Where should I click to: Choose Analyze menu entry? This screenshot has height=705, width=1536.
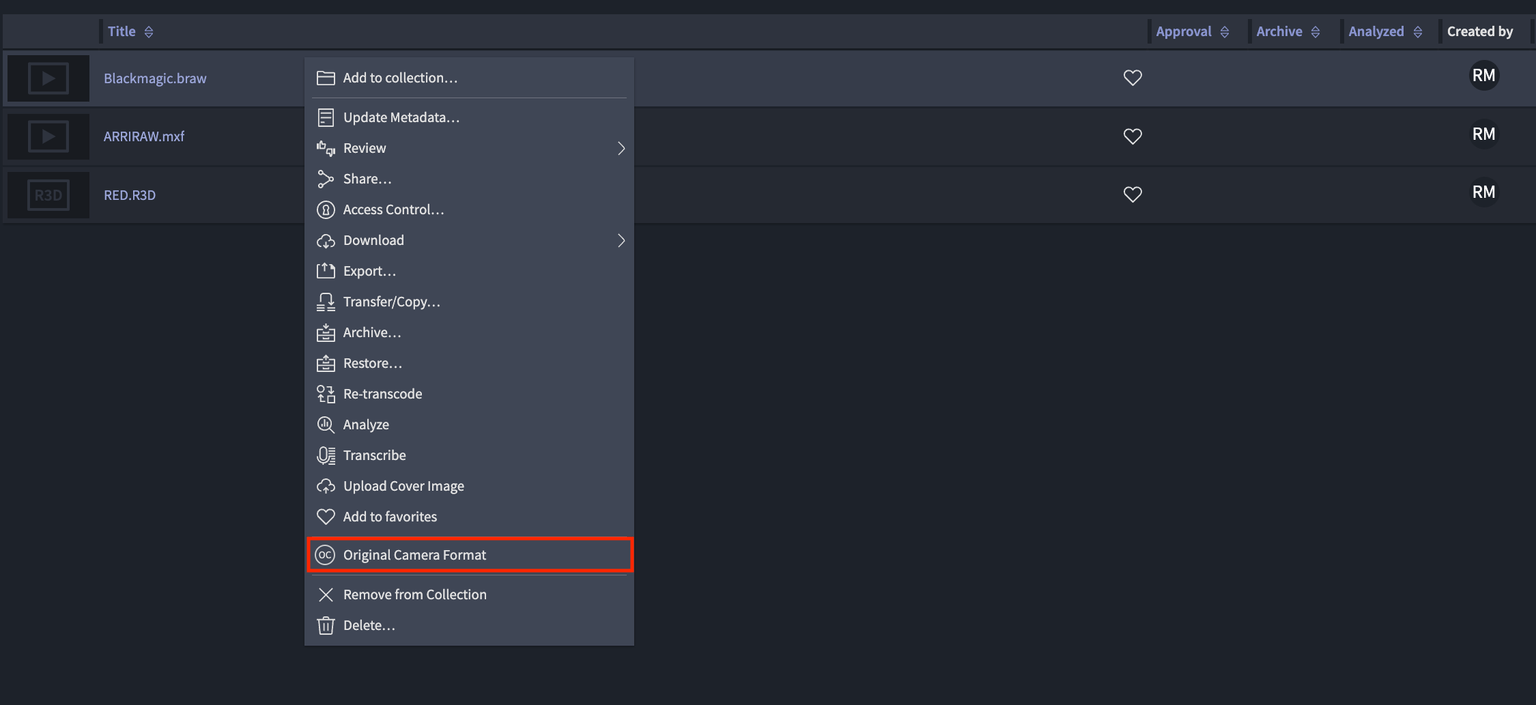coord(469,425)
